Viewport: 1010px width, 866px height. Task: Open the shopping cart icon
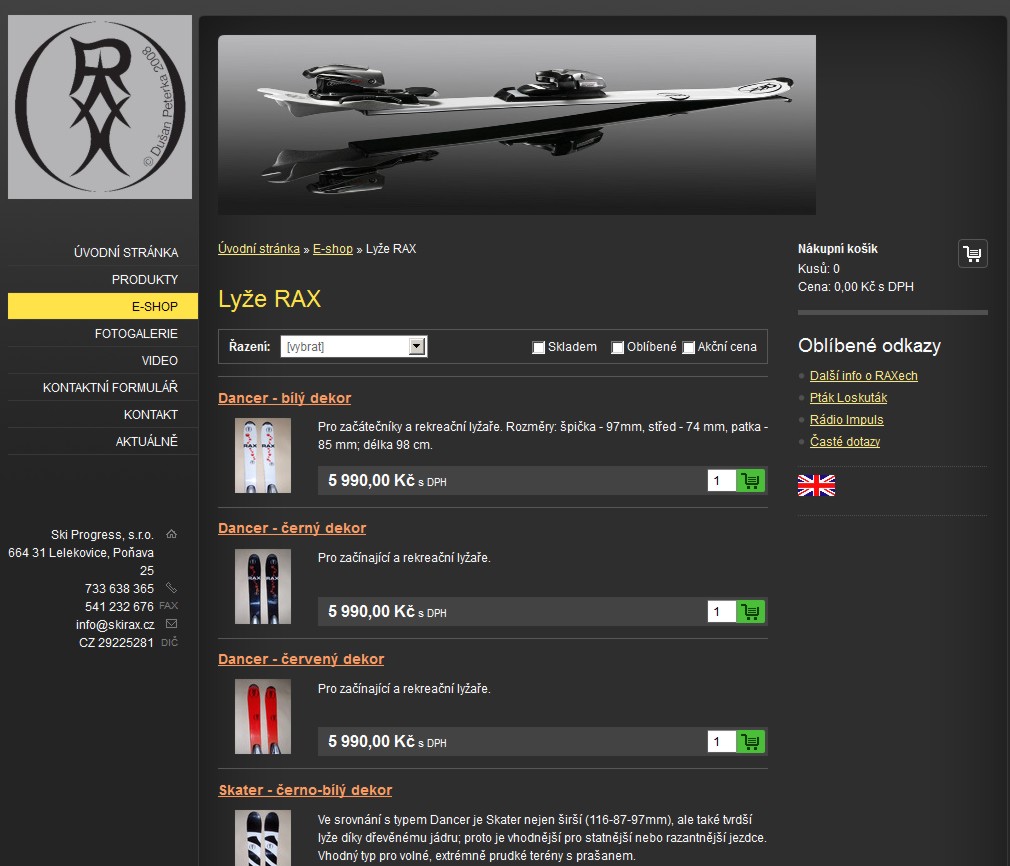(972, 253)
